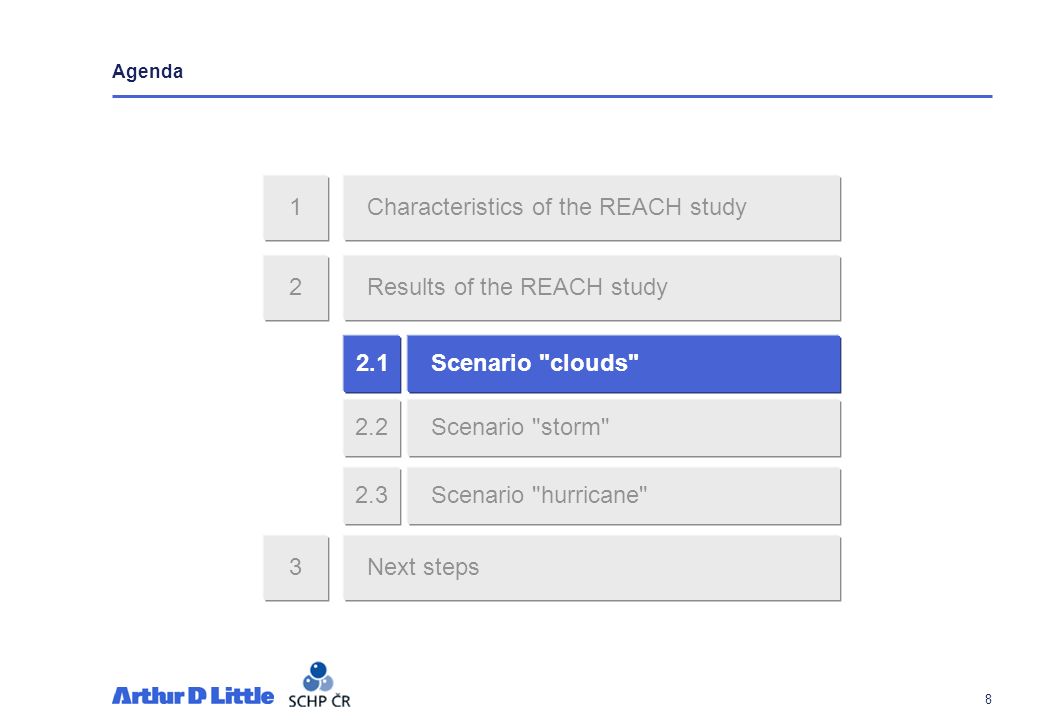
Task: Click the Agenda slide title
Action: pos(147,72)
